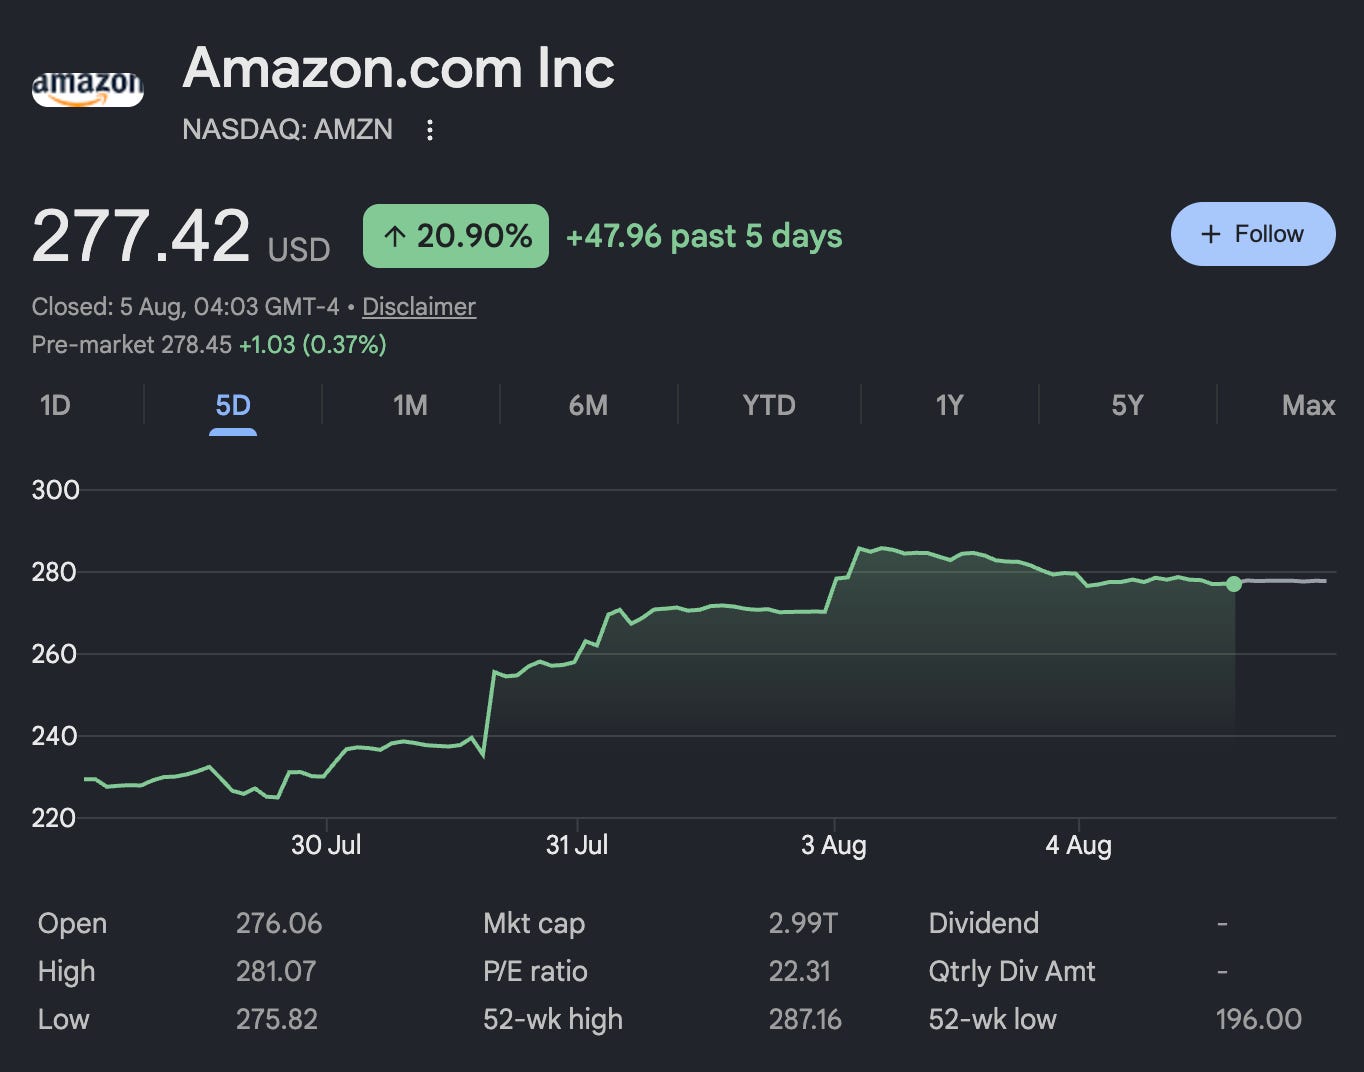
Task: Click the 52-wk high value 287.16
Action: click(x=805, y=1019)
